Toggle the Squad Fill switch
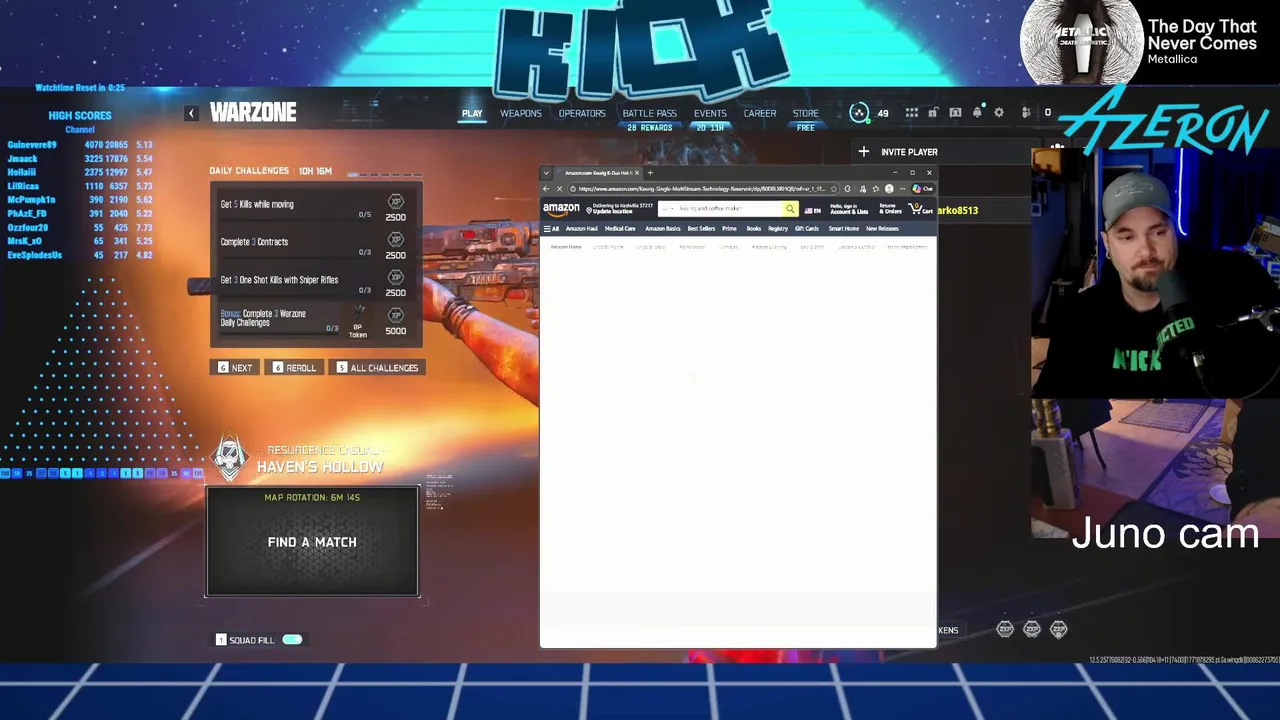1280x720 pixels. [x=292, y=640]
